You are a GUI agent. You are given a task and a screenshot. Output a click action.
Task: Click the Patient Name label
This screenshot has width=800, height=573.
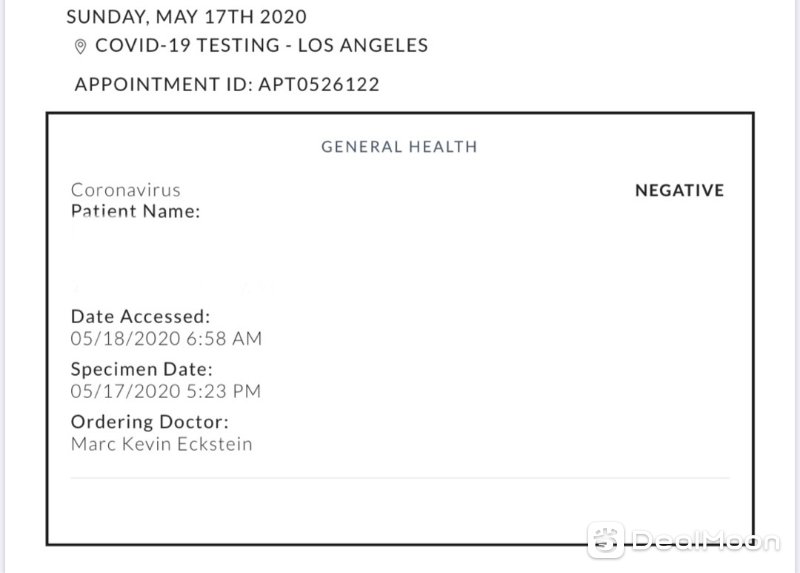pyautogui.click(x=135, y=211)
